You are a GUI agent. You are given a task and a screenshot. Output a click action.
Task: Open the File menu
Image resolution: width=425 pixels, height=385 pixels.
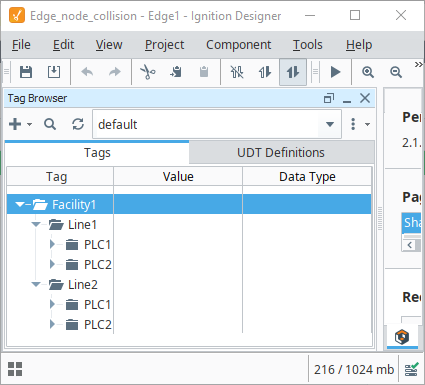(21, 45)
